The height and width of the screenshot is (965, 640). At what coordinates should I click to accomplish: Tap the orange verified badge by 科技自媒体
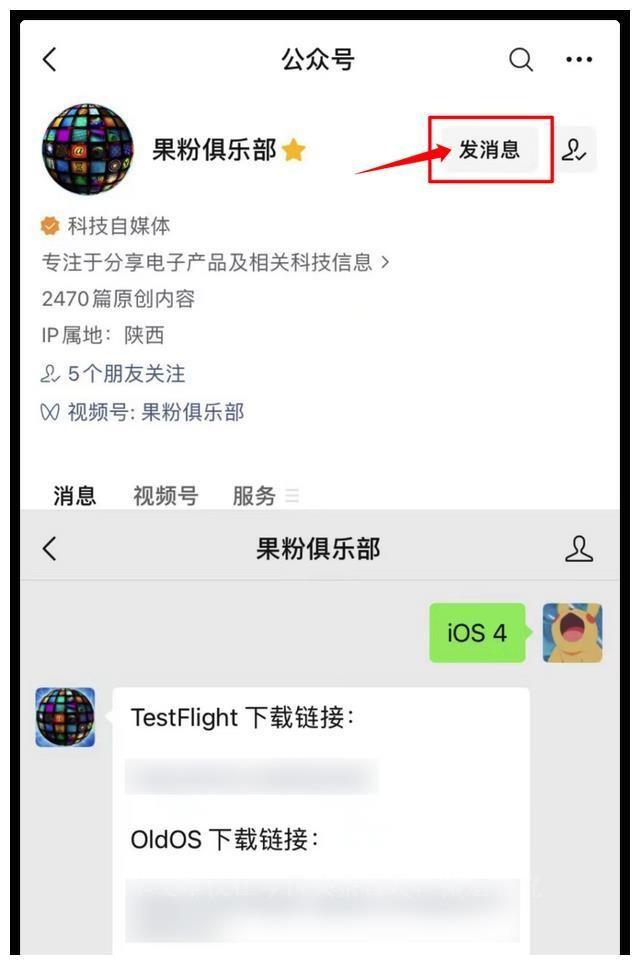50,226
